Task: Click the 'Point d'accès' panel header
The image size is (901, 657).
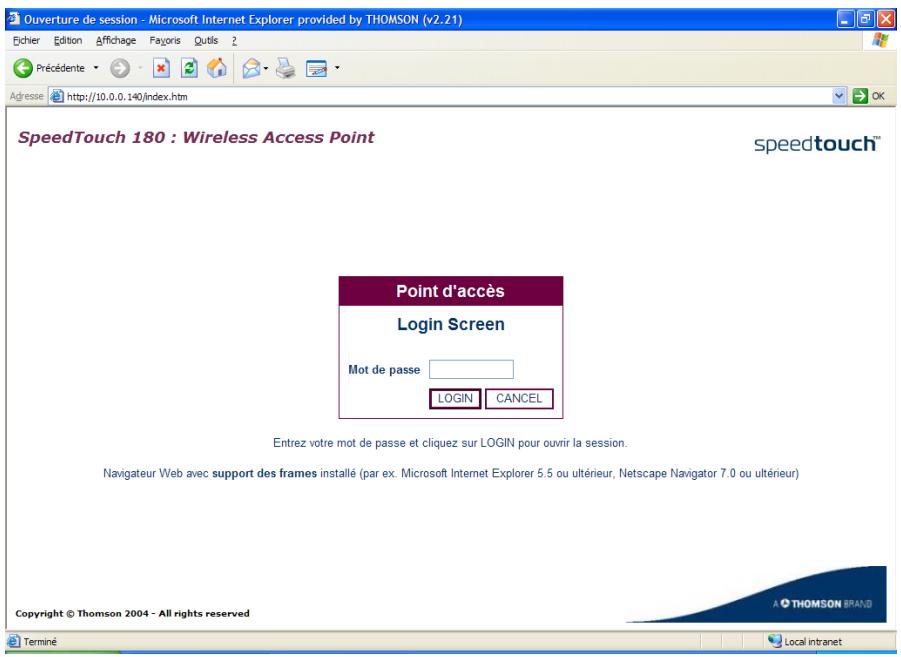Action: pyautogui.click(x=450, y=291)
